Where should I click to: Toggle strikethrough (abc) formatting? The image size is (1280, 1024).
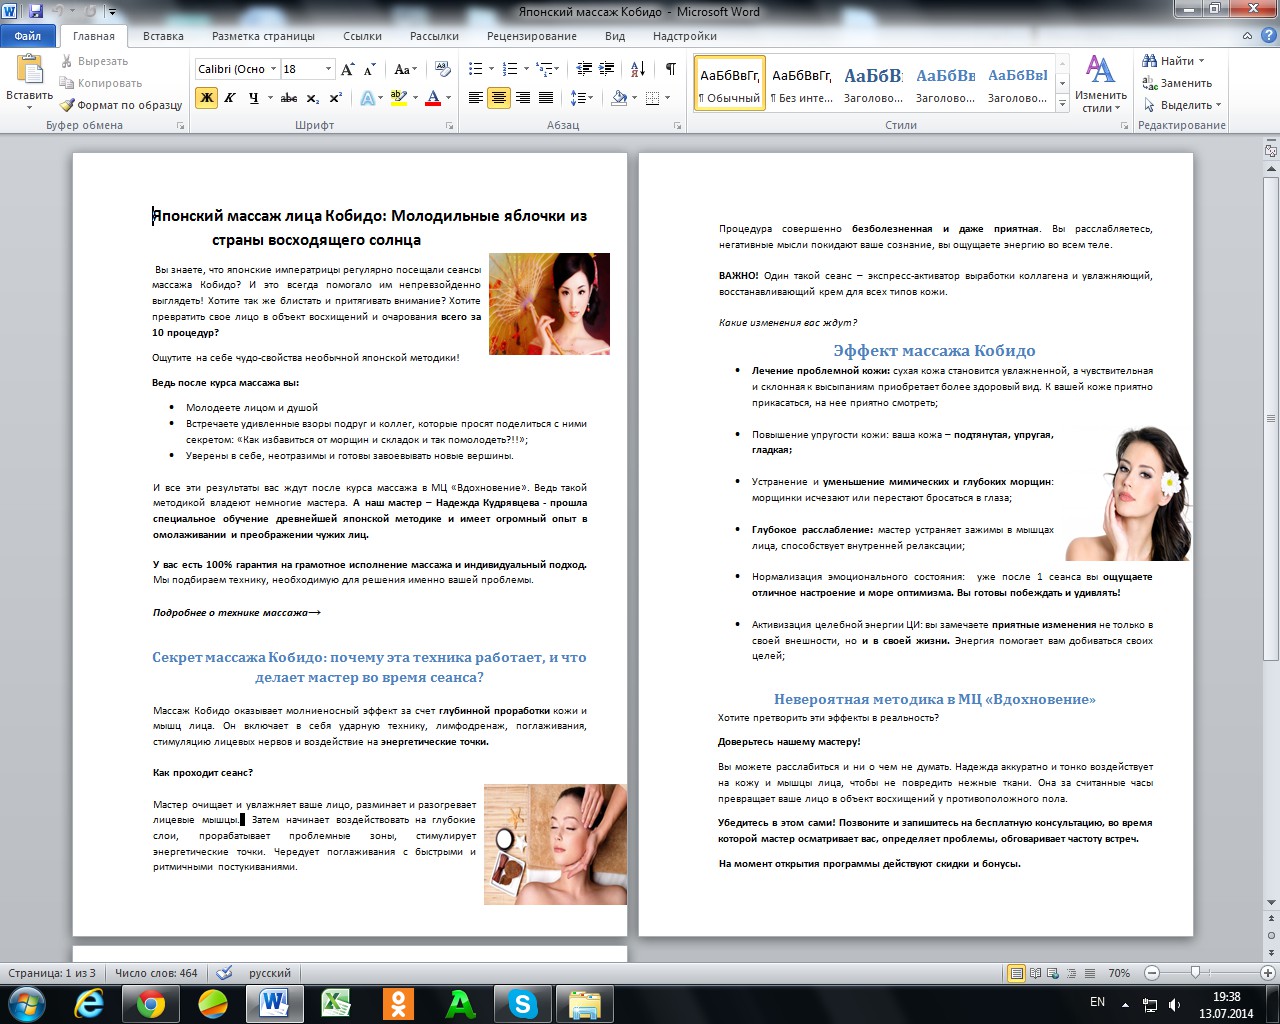[x=289, y=98]
